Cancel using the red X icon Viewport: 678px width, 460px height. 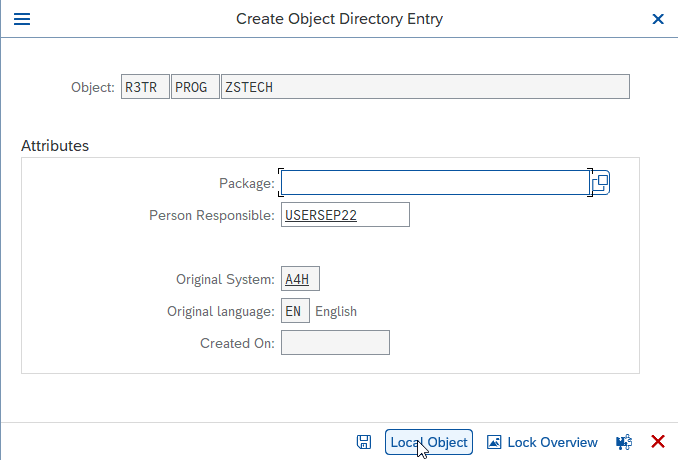(x=658, y=442)
